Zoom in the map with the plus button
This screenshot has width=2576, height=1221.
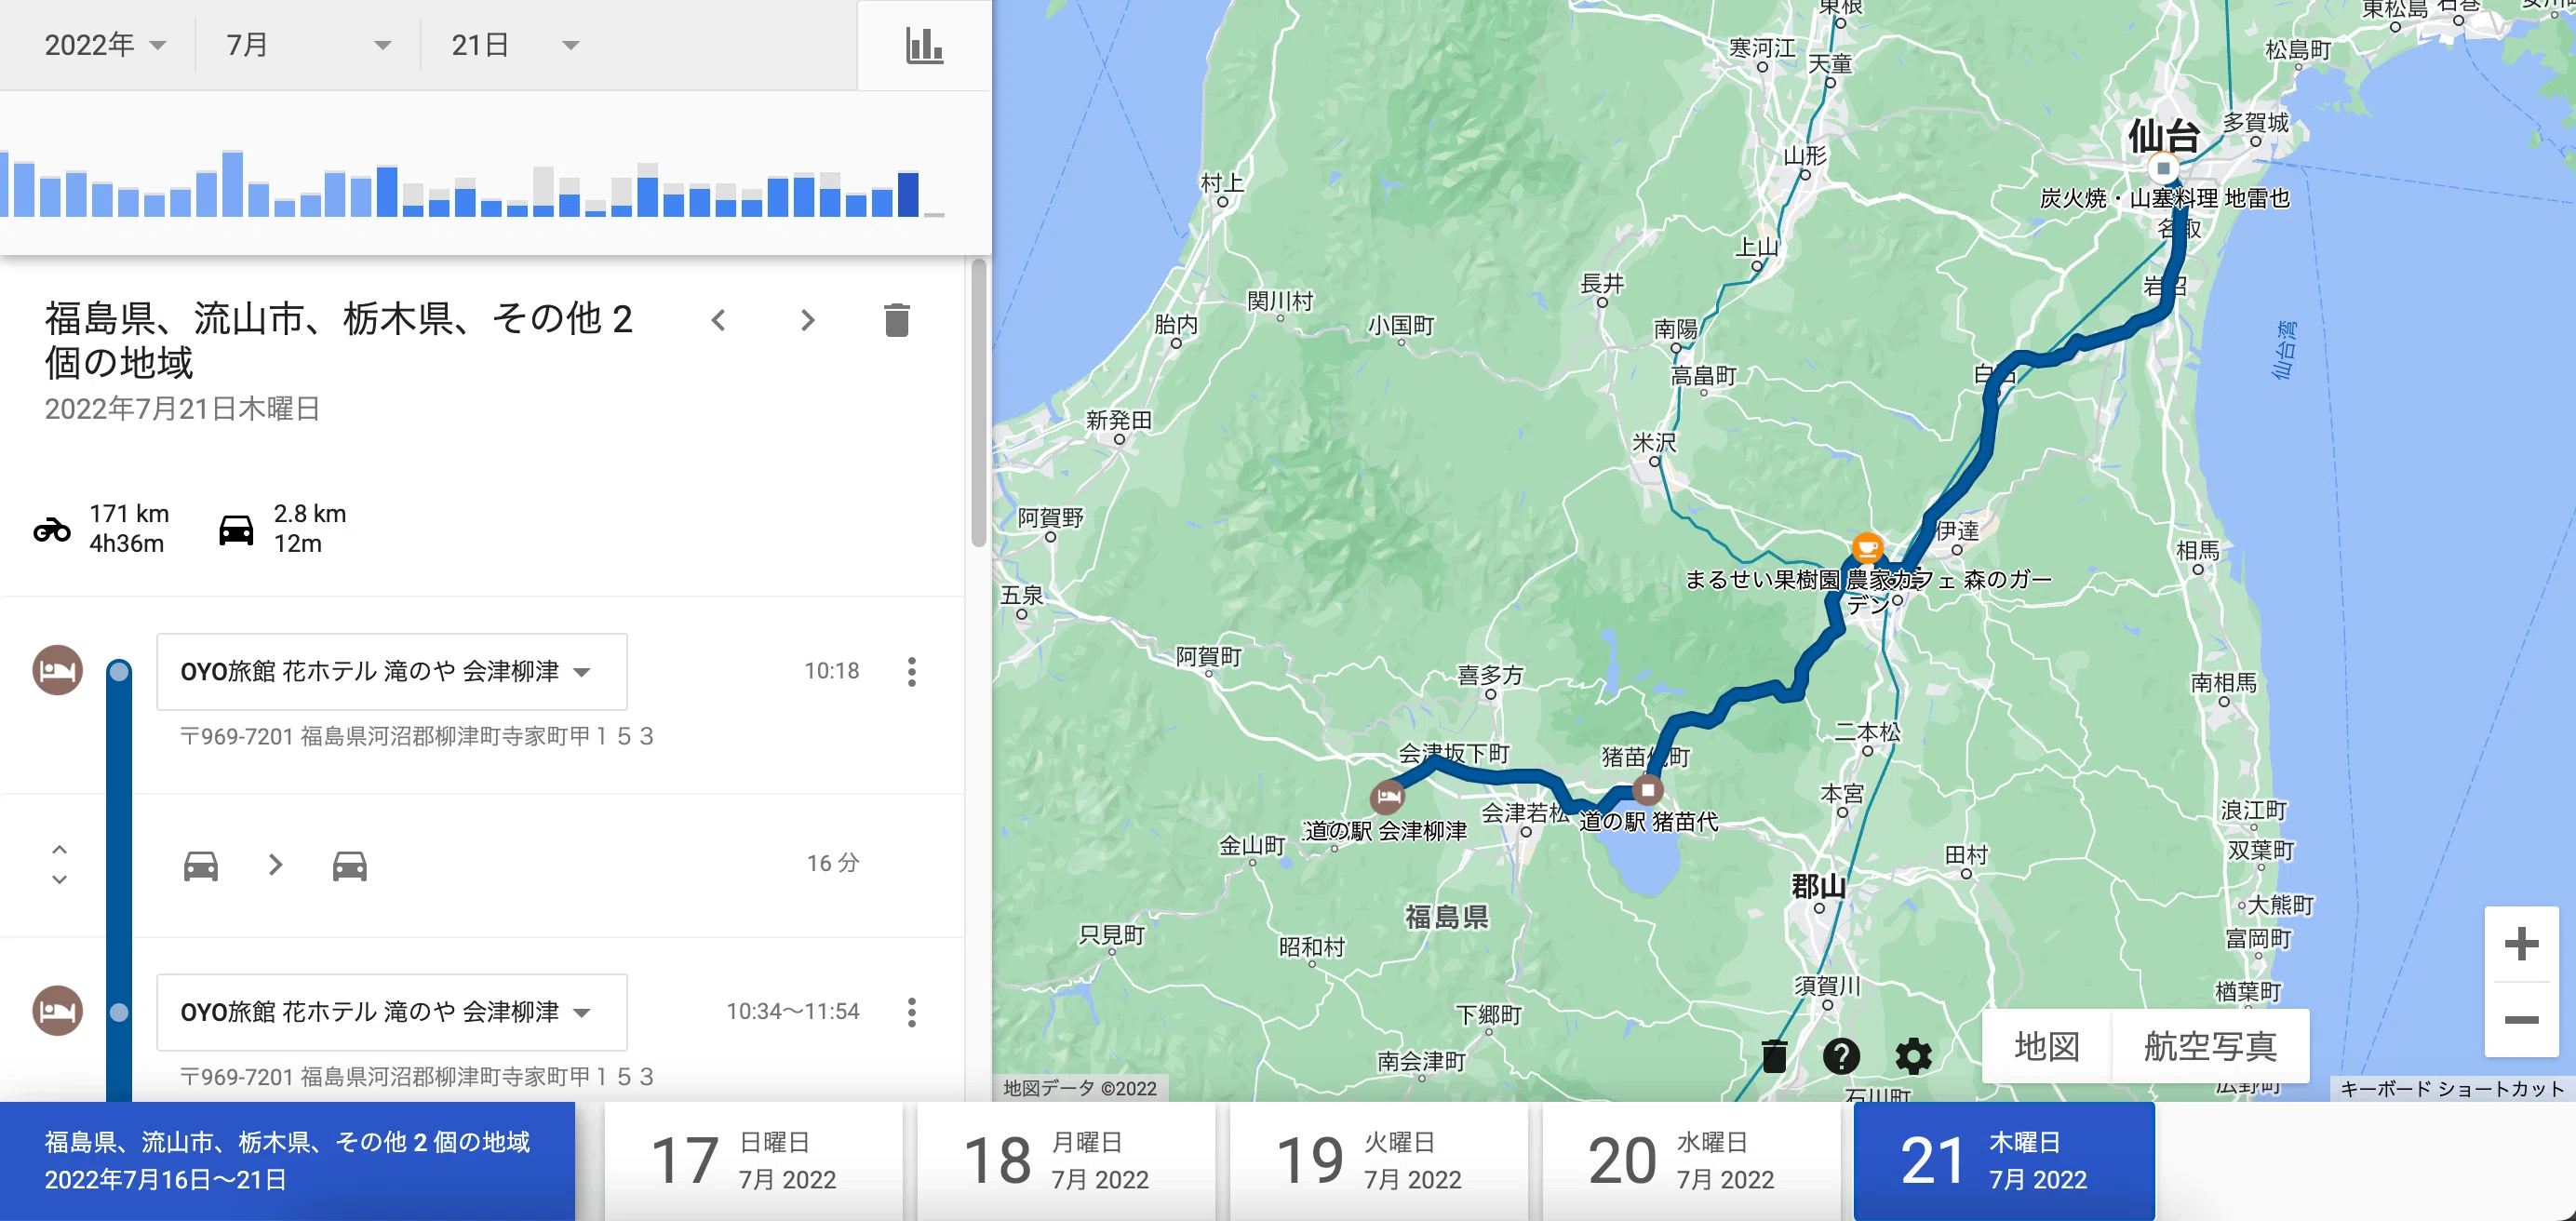tap(2521, 943)
